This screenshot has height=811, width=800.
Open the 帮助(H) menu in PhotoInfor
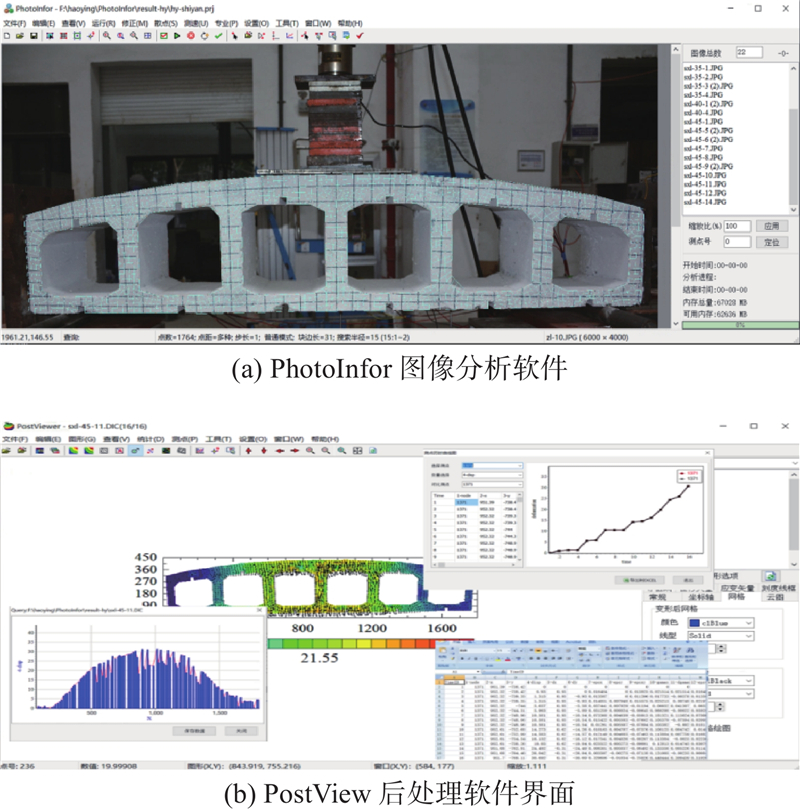350,23
